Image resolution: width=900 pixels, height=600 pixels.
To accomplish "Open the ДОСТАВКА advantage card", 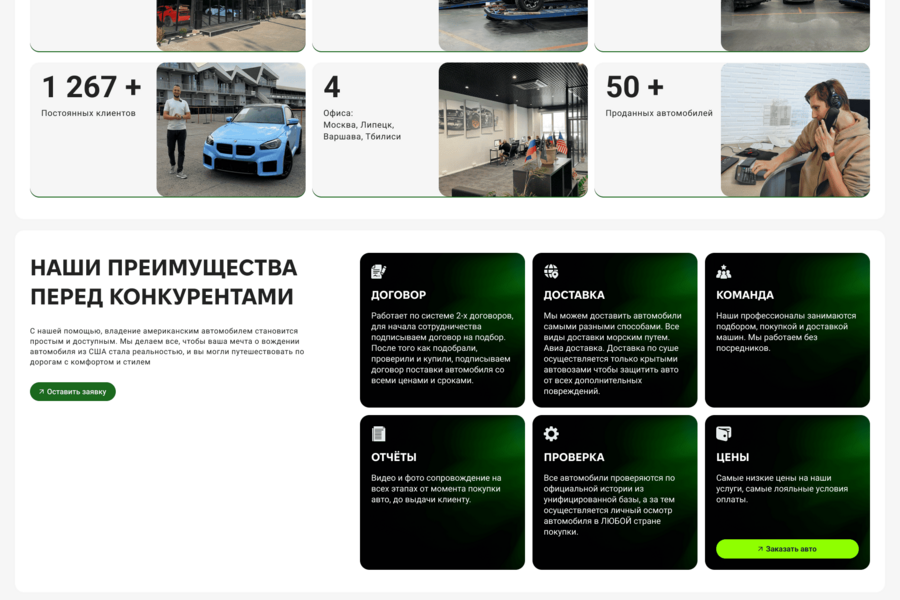I will 615,330.
